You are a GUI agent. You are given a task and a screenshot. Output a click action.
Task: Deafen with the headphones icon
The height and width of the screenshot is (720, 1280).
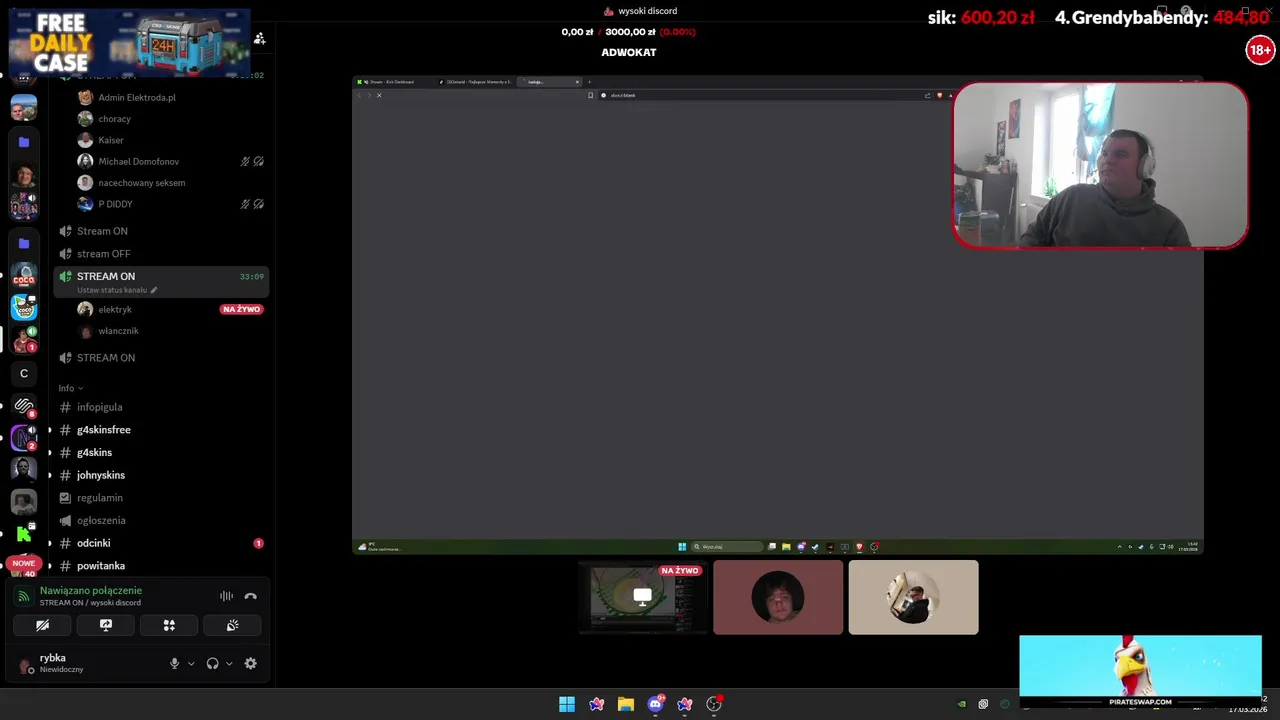[212, 663]
